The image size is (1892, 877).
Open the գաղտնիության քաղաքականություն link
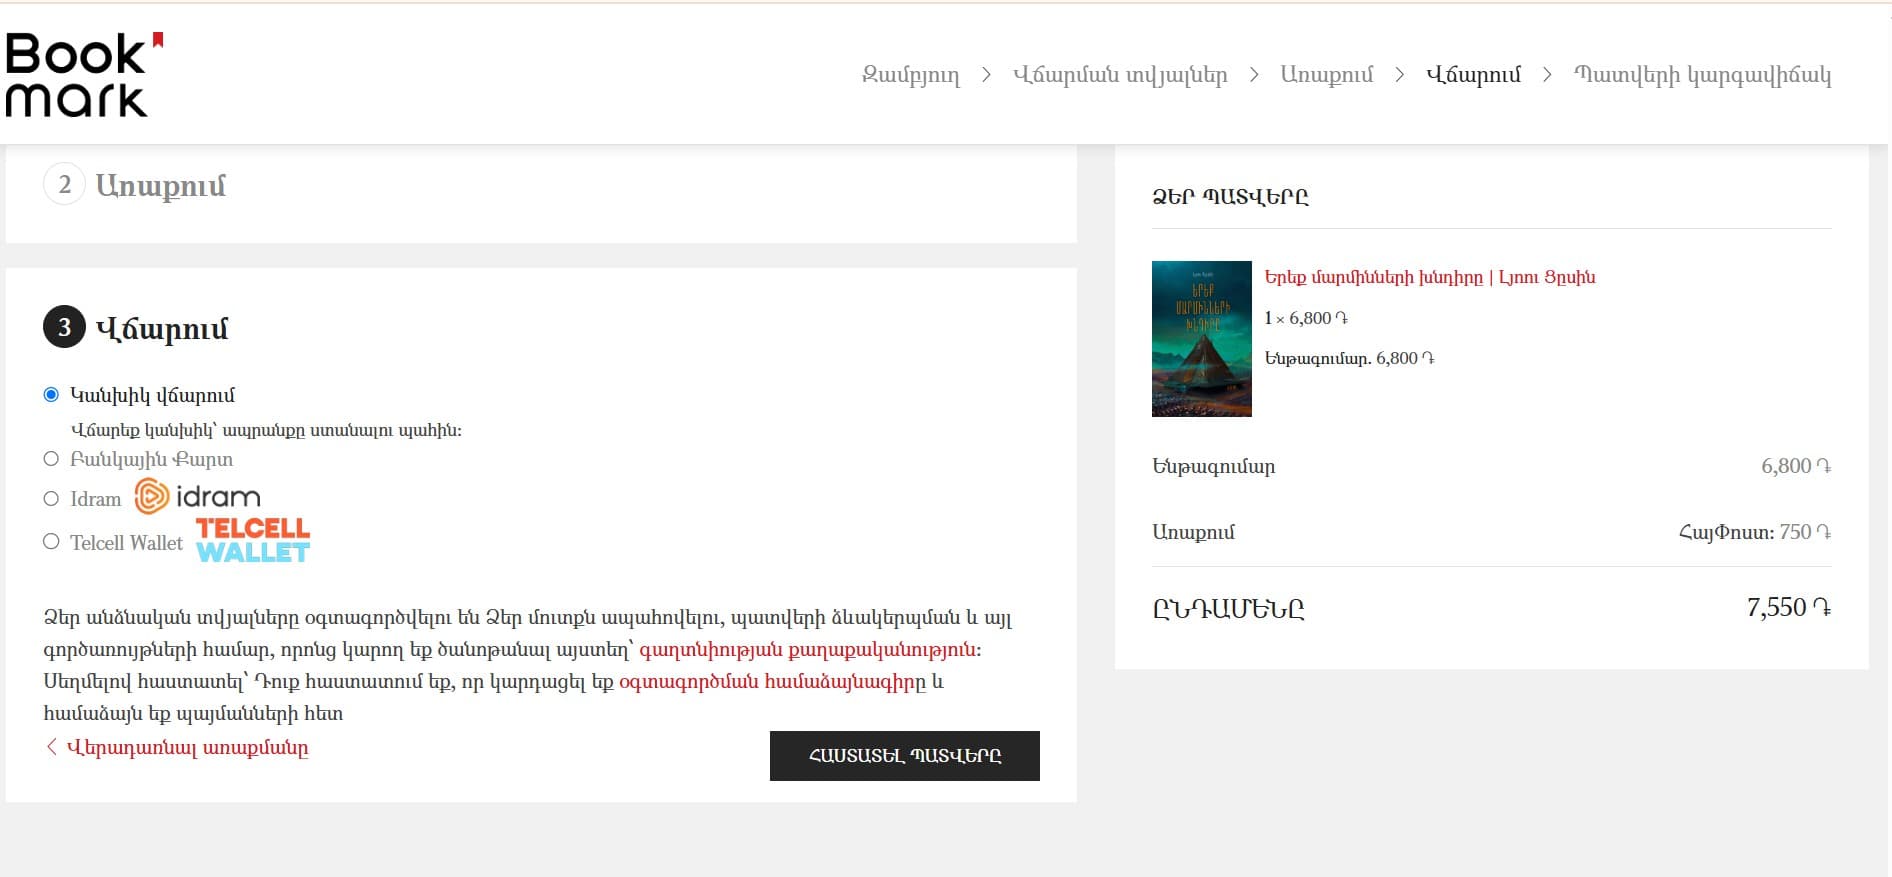pyautogui.click(x=807, y=650)
